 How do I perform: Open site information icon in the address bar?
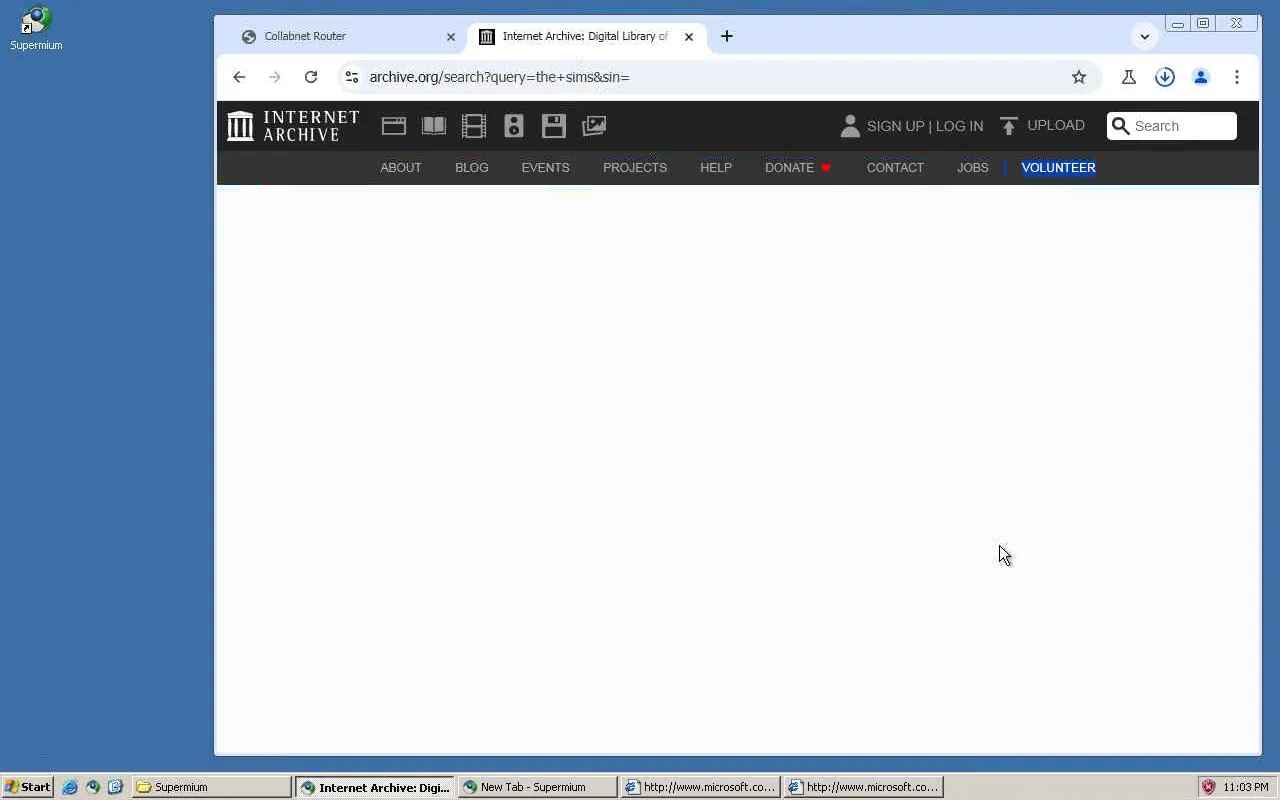click(x=352, y=77)
